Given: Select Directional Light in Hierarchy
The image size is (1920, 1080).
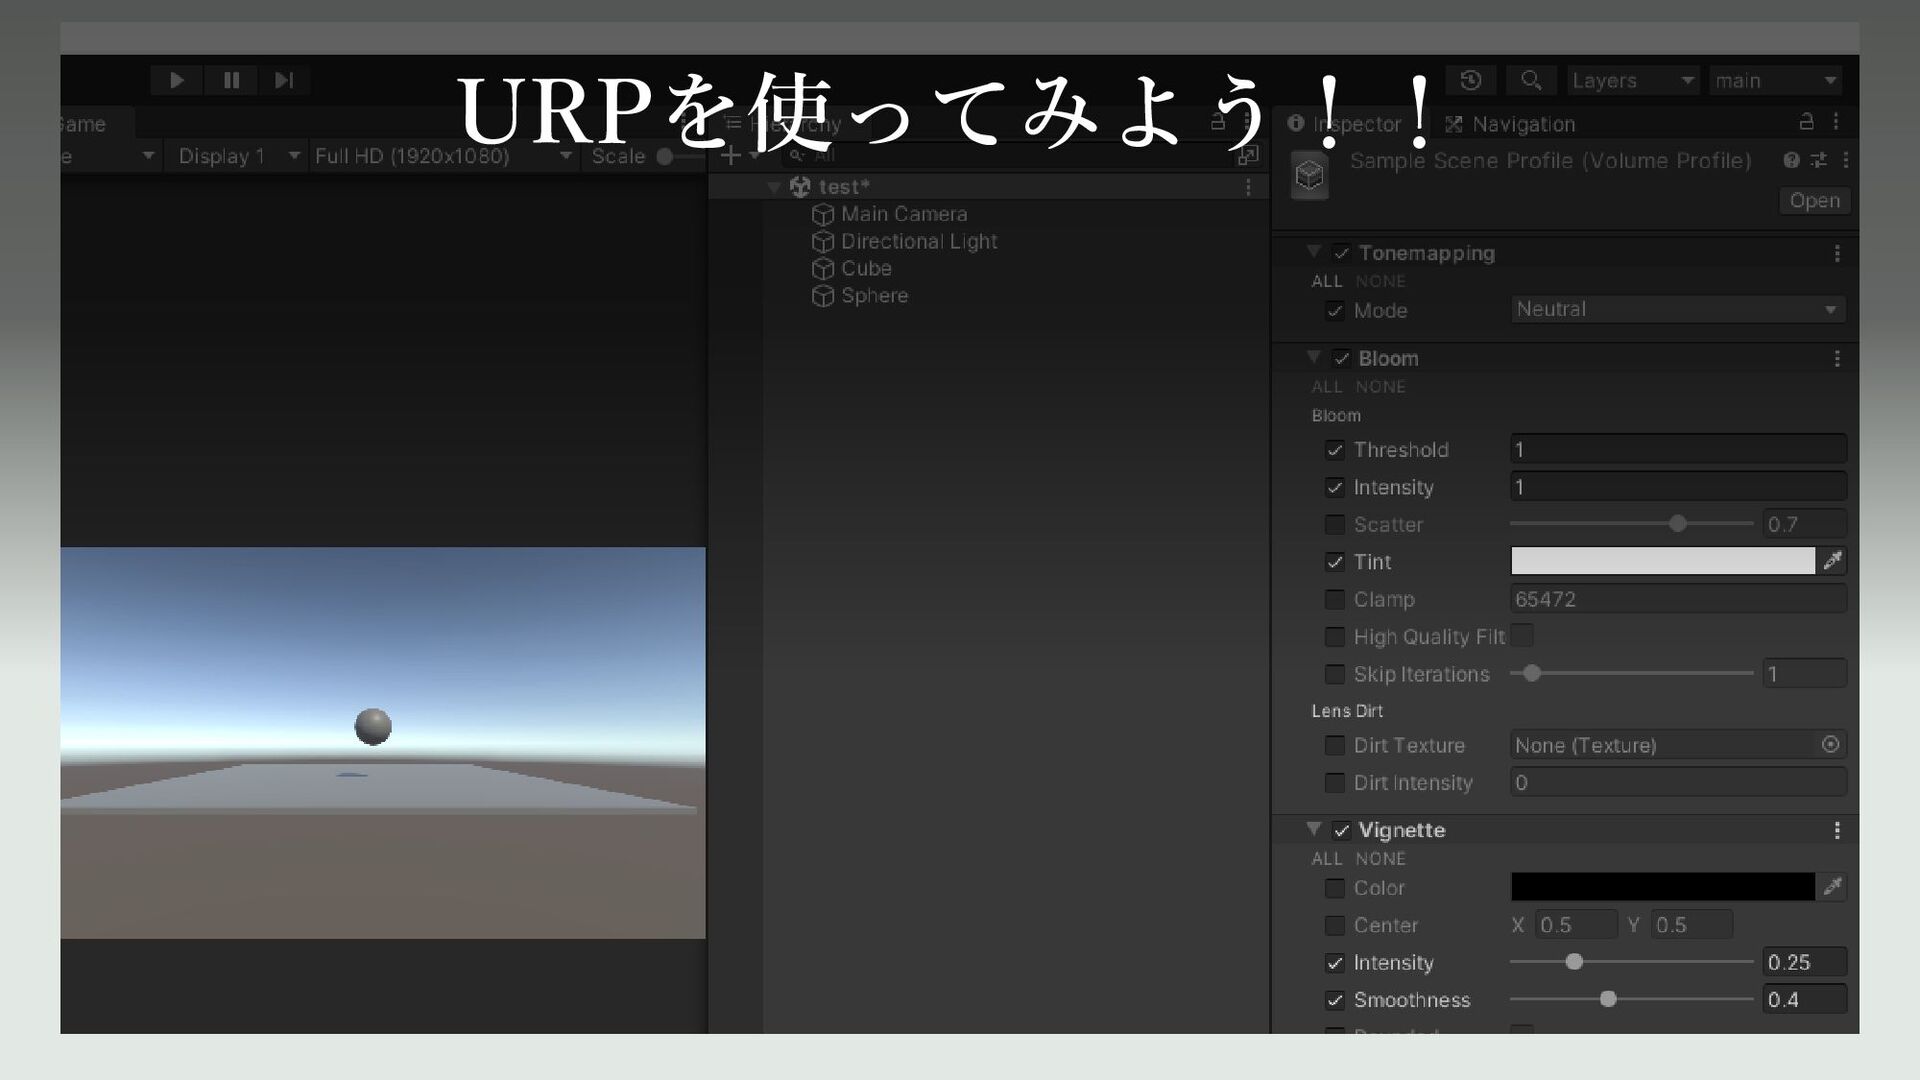Looking at the screenshot, I should pyautogui.click(x=904, y=242).
